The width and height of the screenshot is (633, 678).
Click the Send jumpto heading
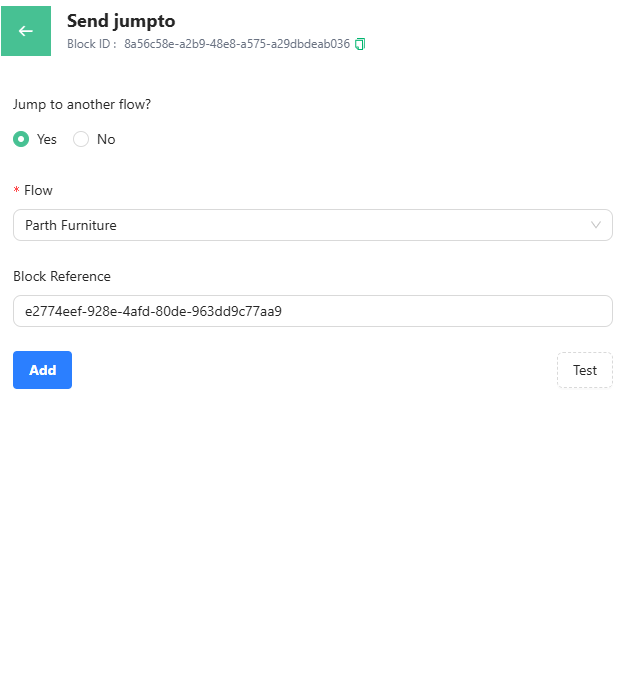121,21
